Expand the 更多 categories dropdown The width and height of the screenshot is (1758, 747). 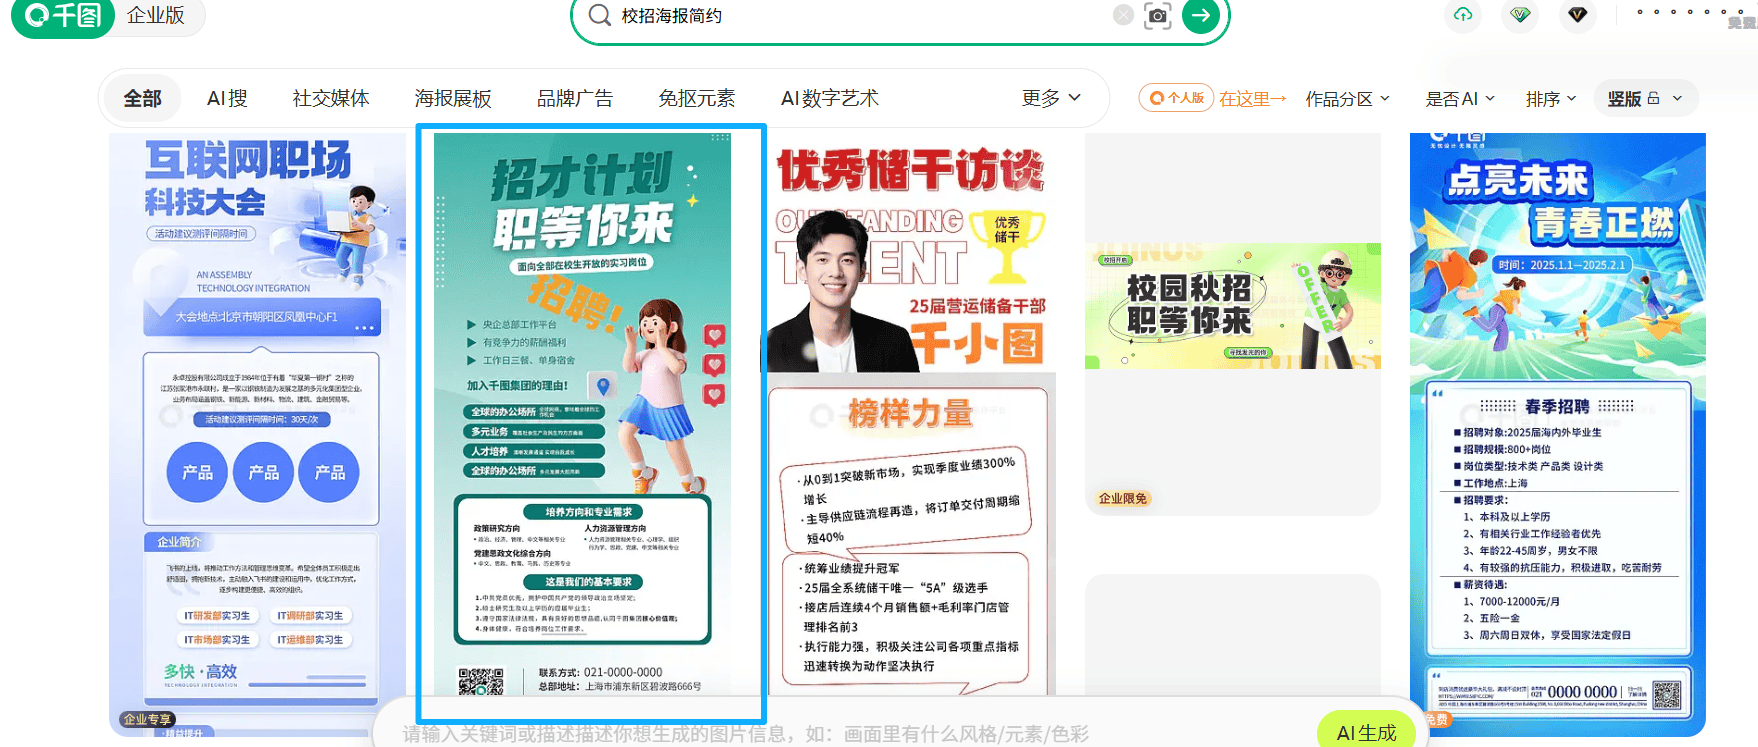1050,98
